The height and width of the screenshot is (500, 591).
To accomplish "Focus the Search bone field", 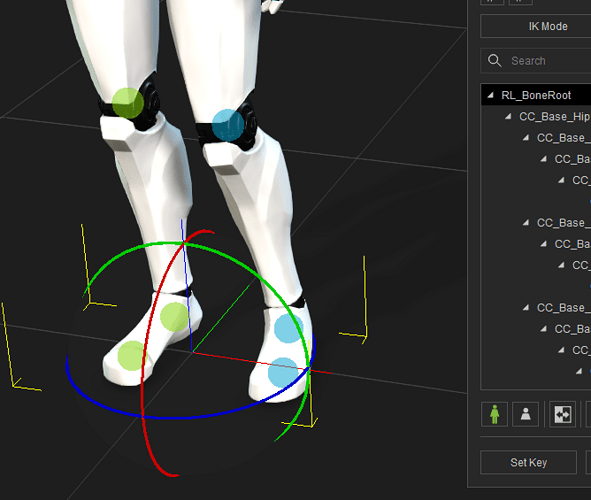I will coord(536,61).
